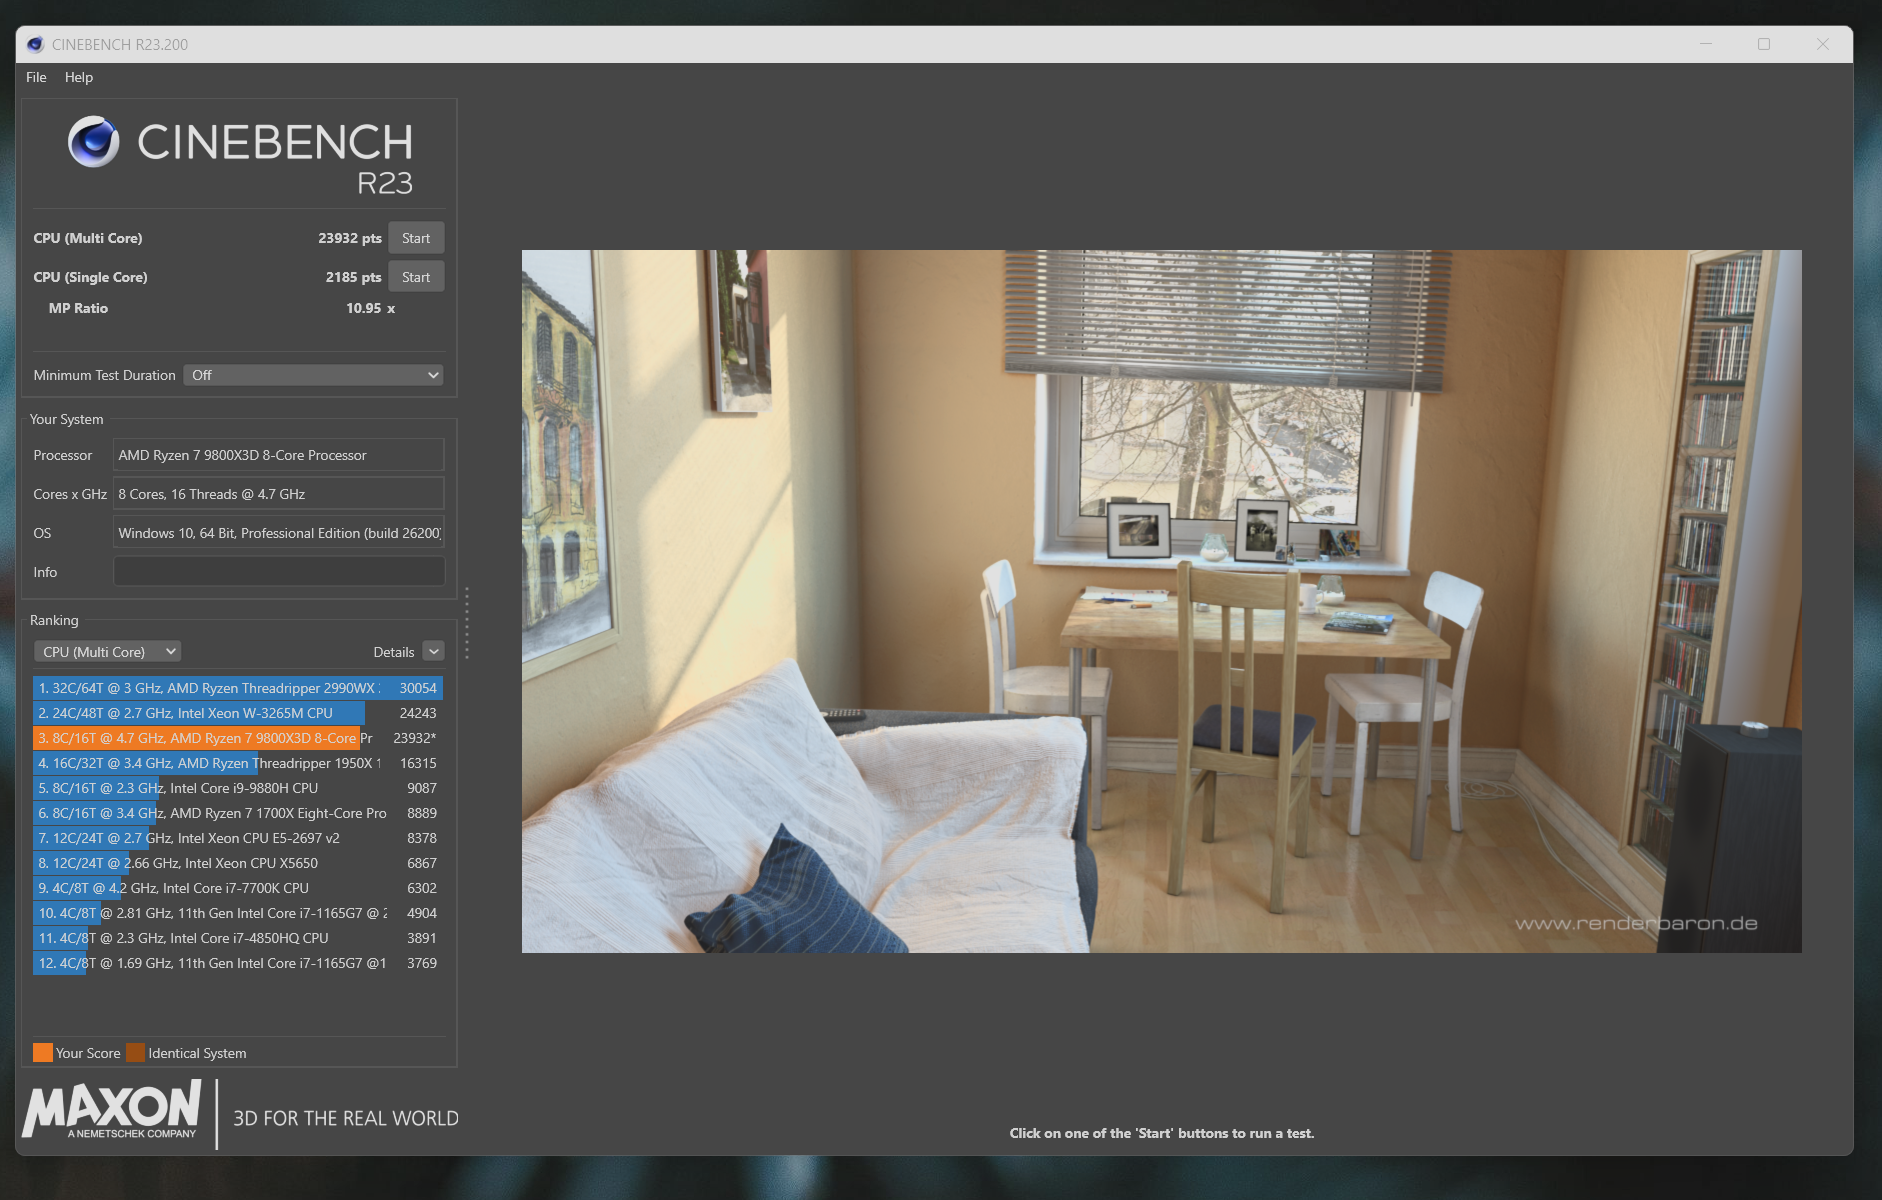
Task: Open the Help menu
Action: (x=79, y=77)
